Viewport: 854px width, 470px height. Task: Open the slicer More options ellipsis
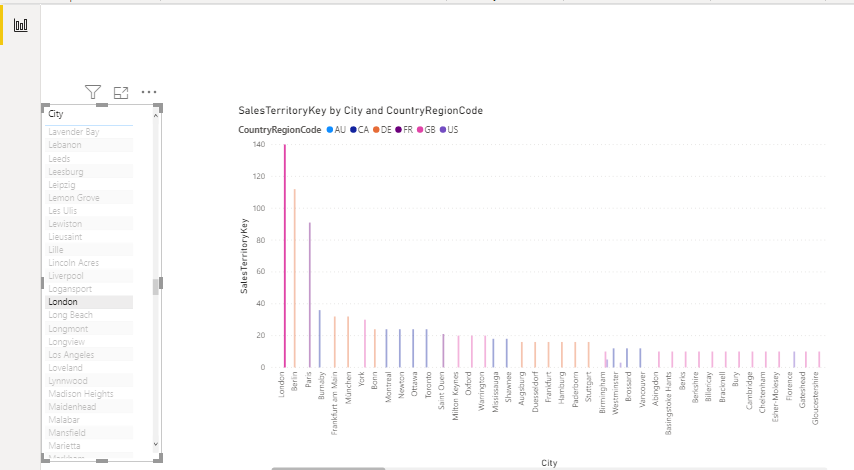149,93
